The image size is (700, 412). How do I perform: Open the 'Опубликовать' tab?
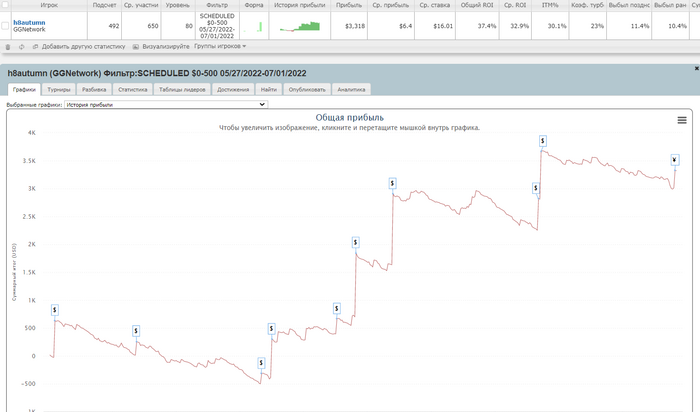[x=307, y=89]
